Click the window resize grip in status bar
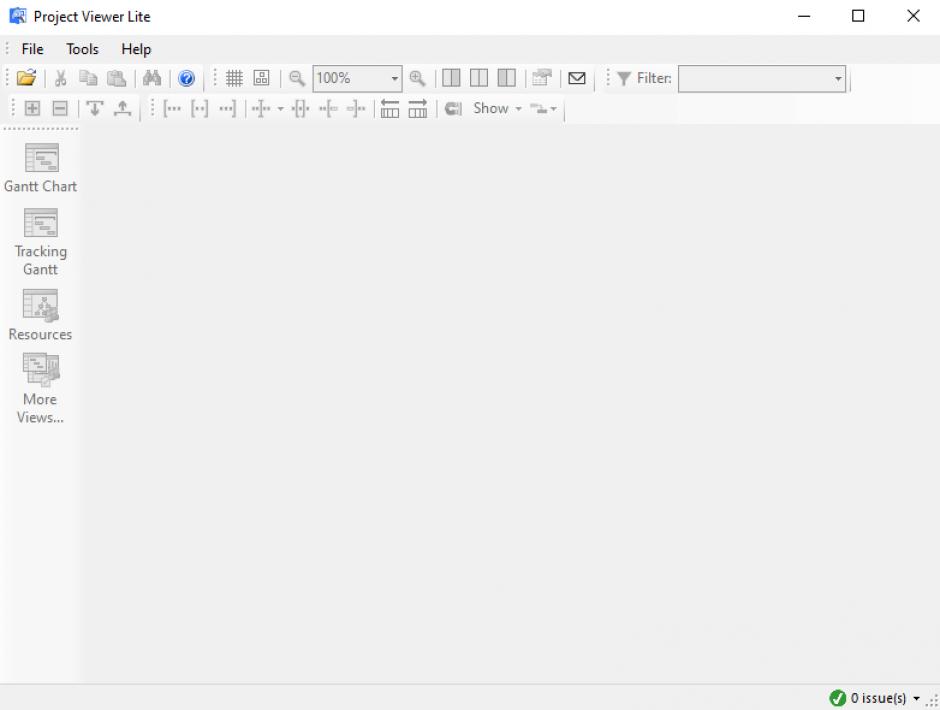 coord(932,701)
